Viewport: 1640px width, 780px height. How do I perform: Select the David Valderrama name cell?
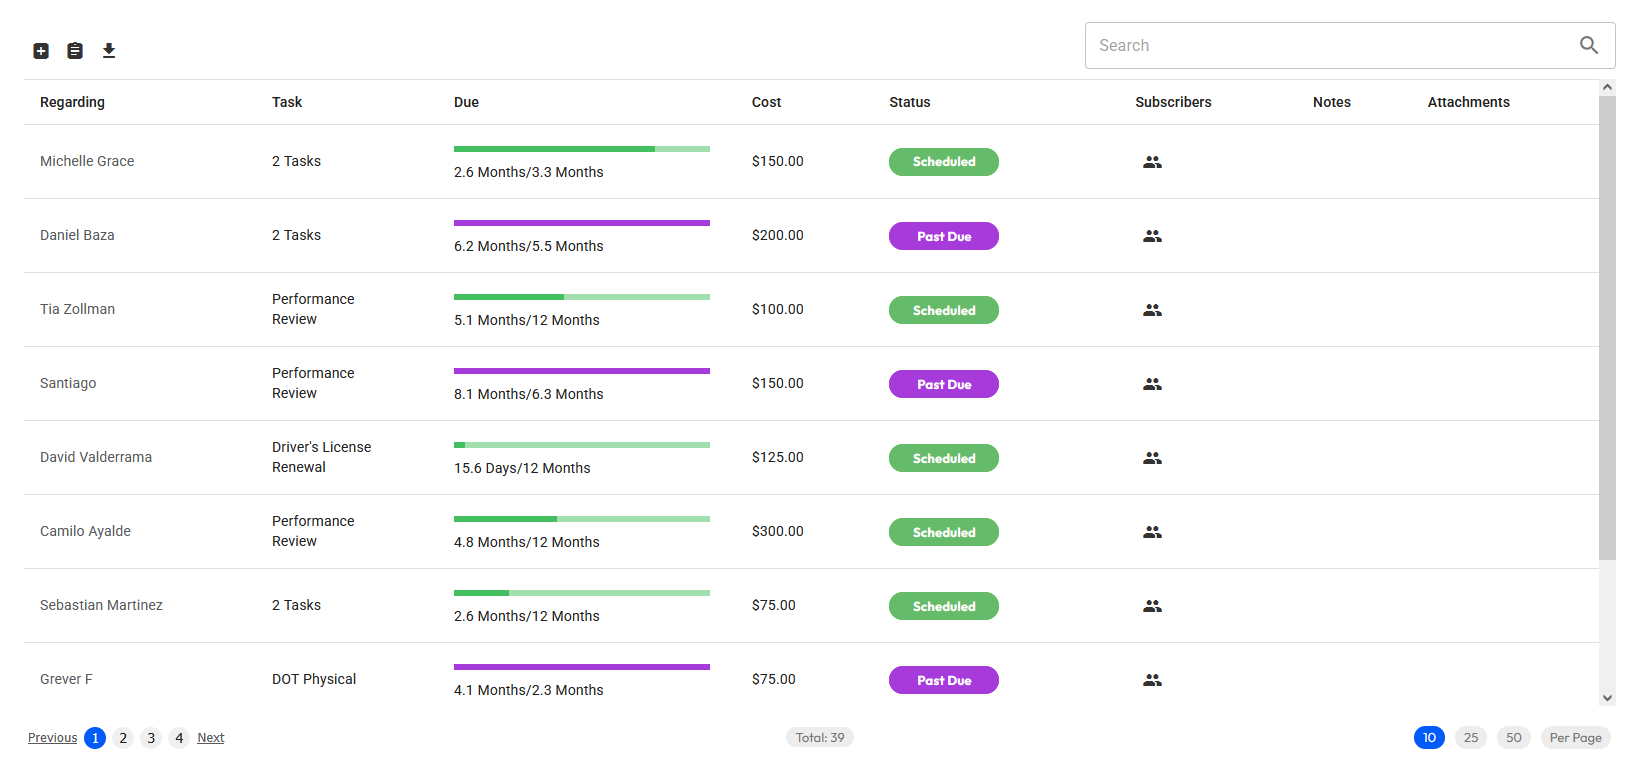(x=96, y=457)
